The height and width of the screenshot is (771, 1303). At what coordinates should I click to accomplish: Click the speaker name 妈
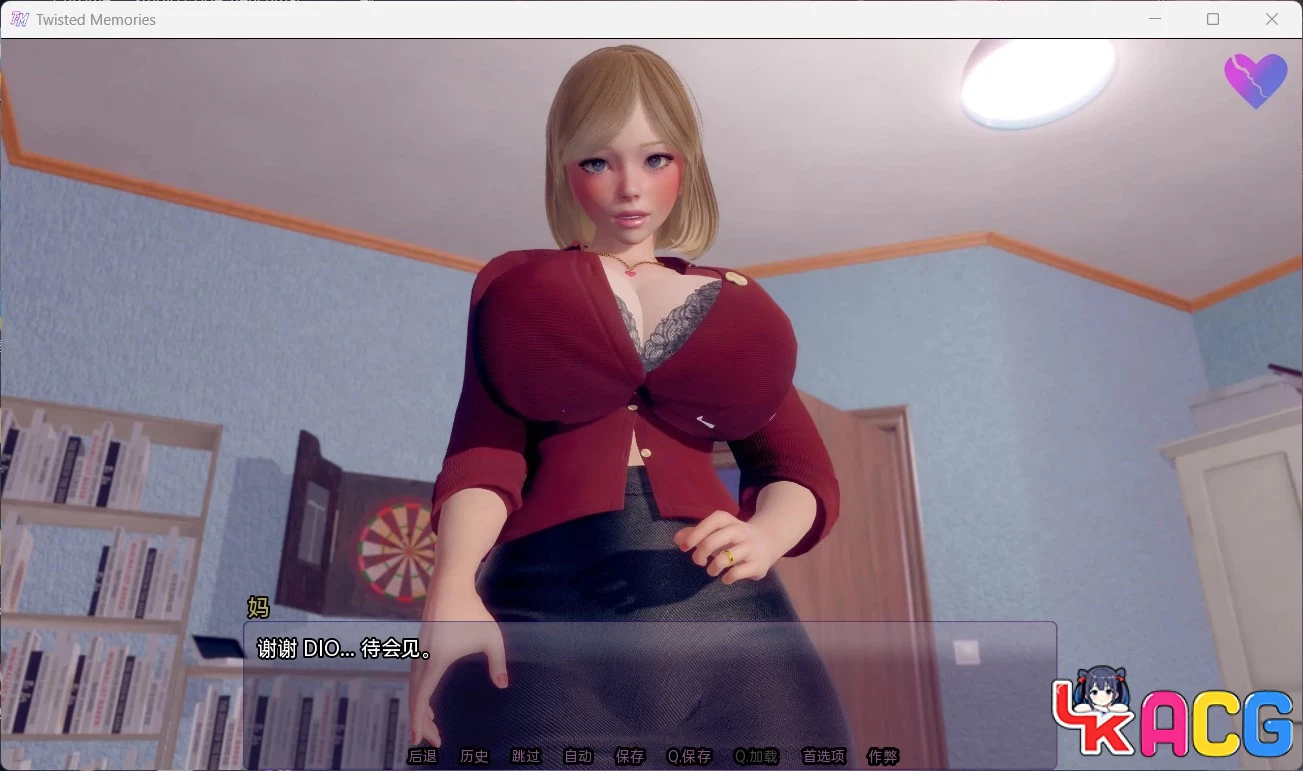[258, 606]
